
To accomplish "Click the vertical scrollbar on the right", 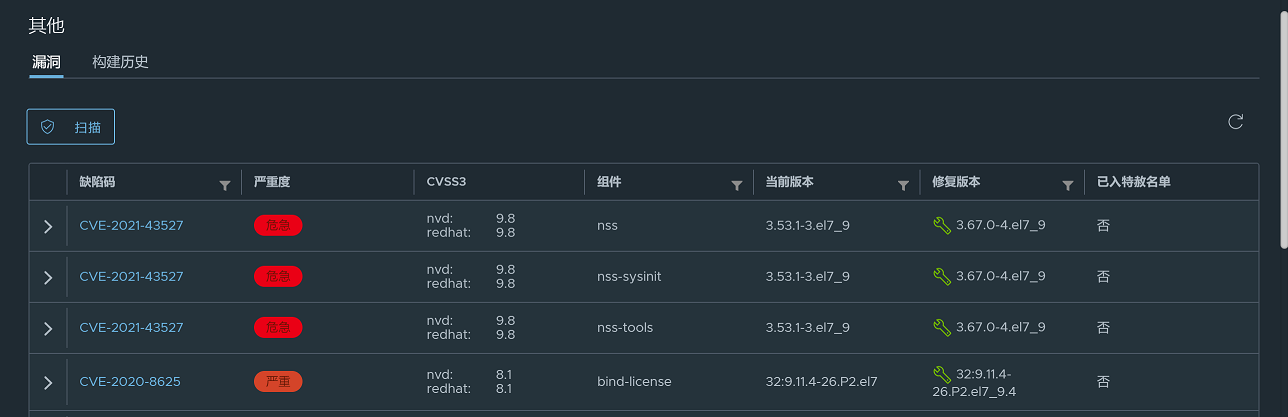I will (1282, 120).
